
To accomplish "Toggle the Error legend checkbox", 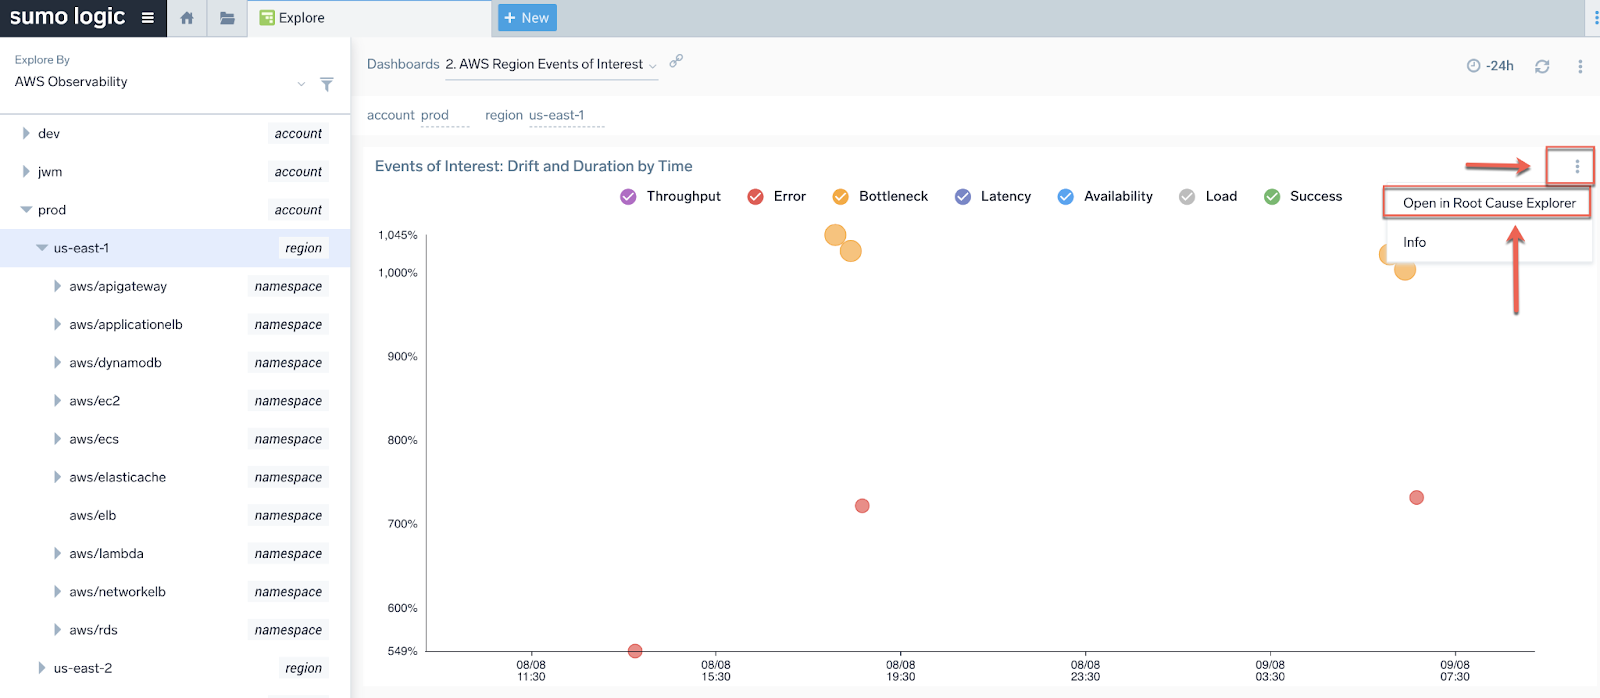I will (x=756, y=197).
